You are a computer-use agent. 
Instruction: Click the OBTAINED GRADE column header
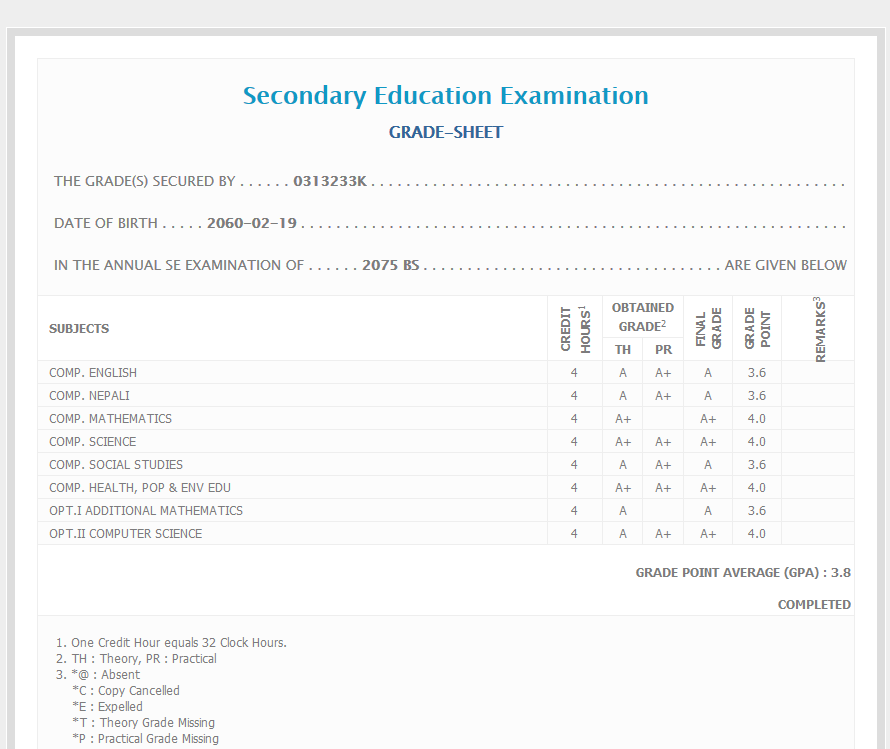642,316
